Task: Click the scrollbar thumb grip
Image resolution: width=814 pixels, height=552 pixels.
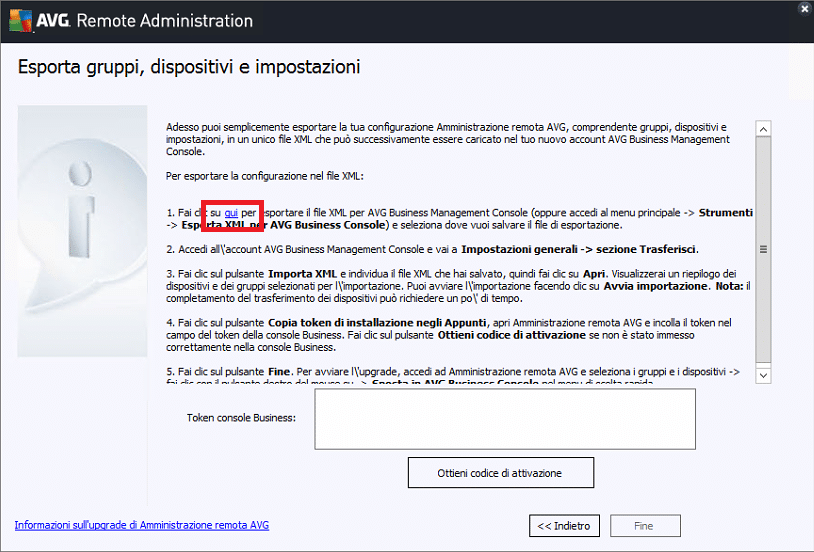Action: coord(762,250)
